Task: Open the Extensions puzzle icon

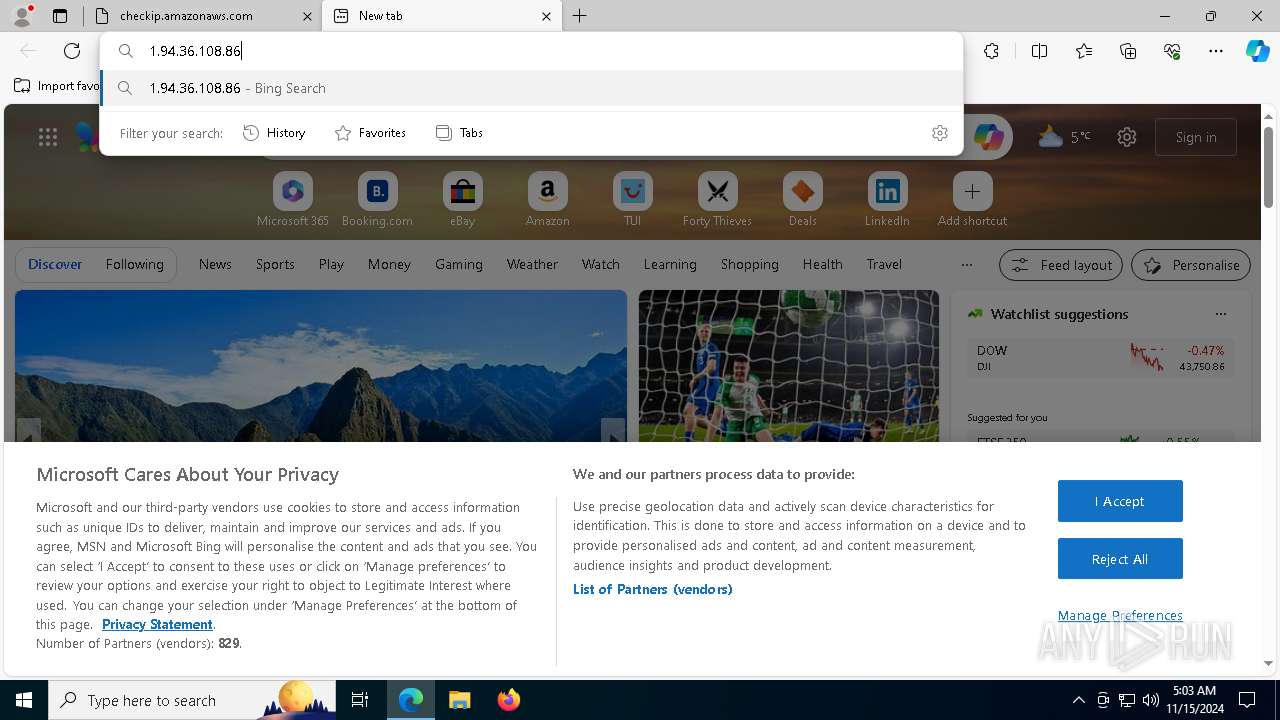Action: [991, 51]
